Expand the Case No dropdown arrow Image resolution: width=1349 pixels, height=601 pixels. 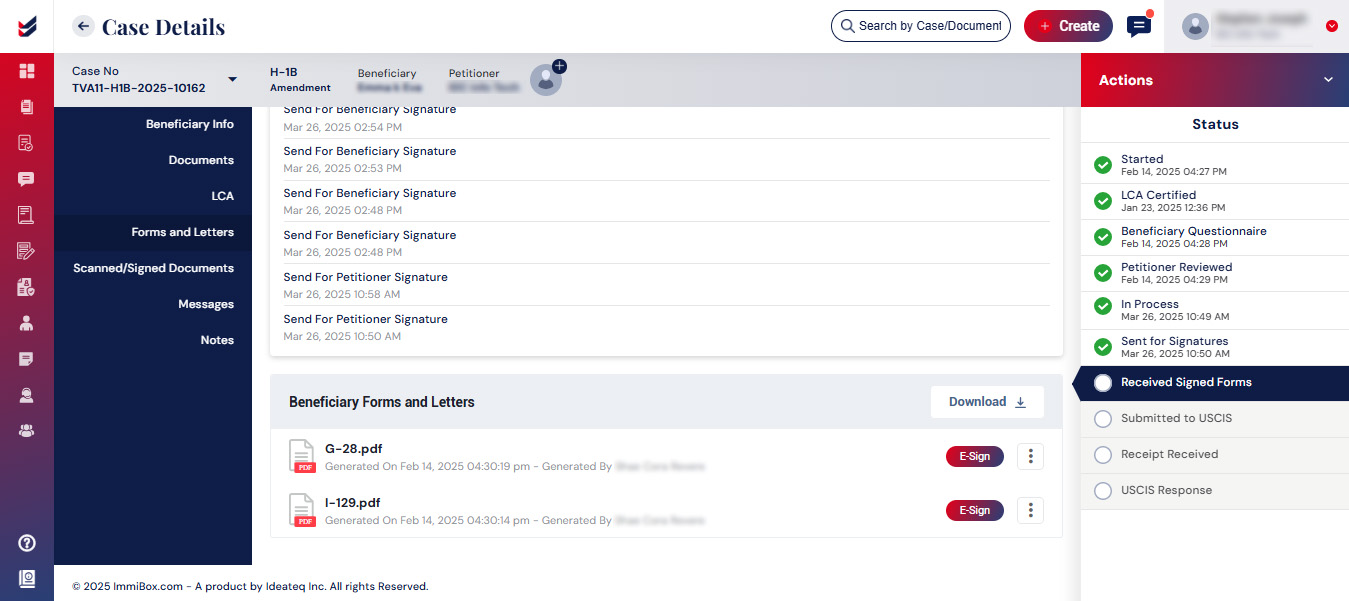click(233, 79)
